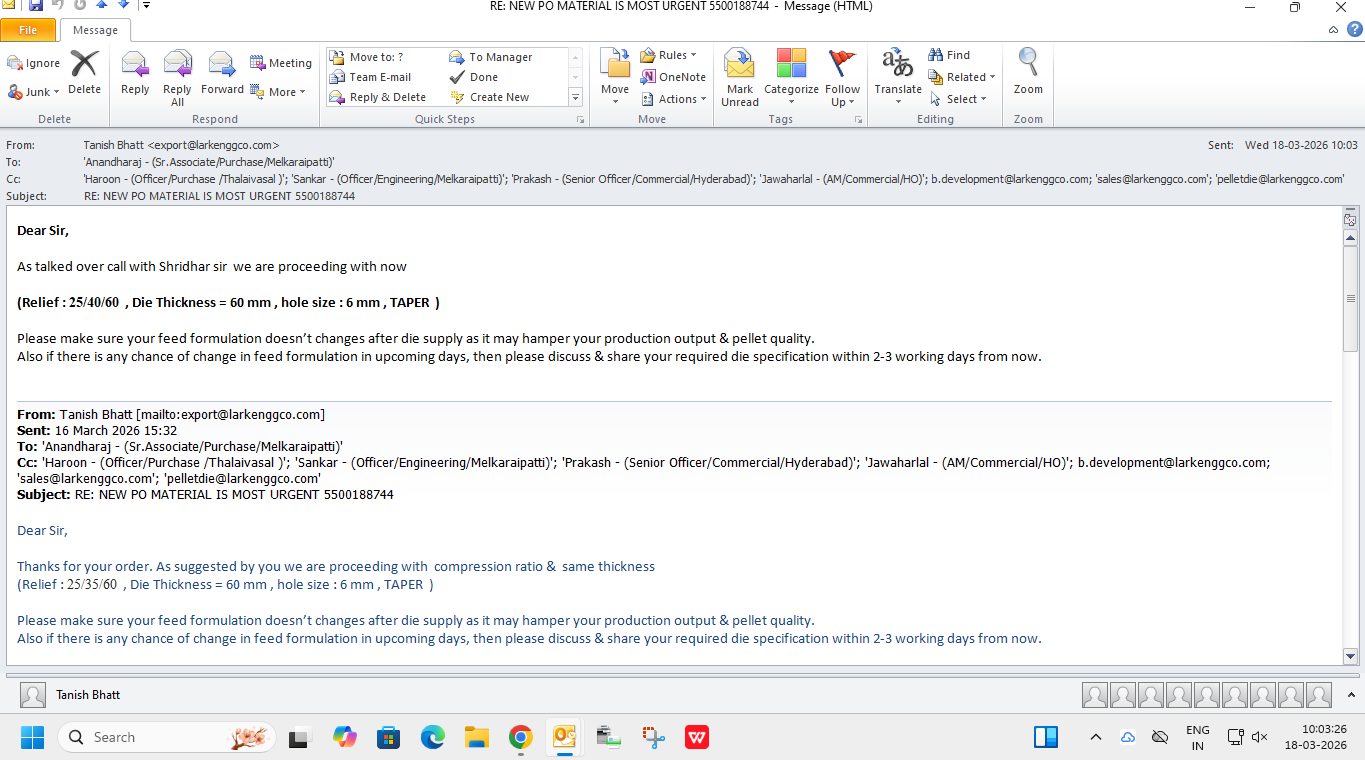Create a Meeting from this email

coord(281,63)
